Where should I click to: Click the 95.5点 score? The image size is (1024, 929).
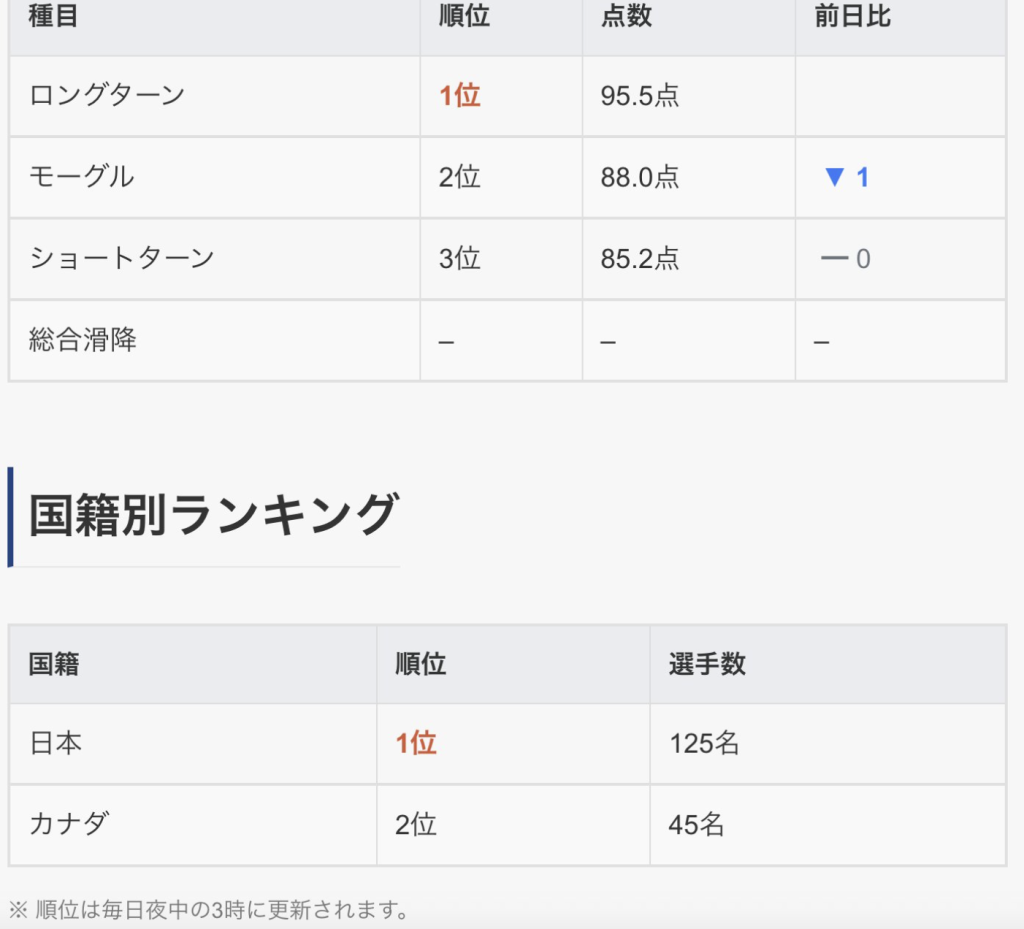640,96
